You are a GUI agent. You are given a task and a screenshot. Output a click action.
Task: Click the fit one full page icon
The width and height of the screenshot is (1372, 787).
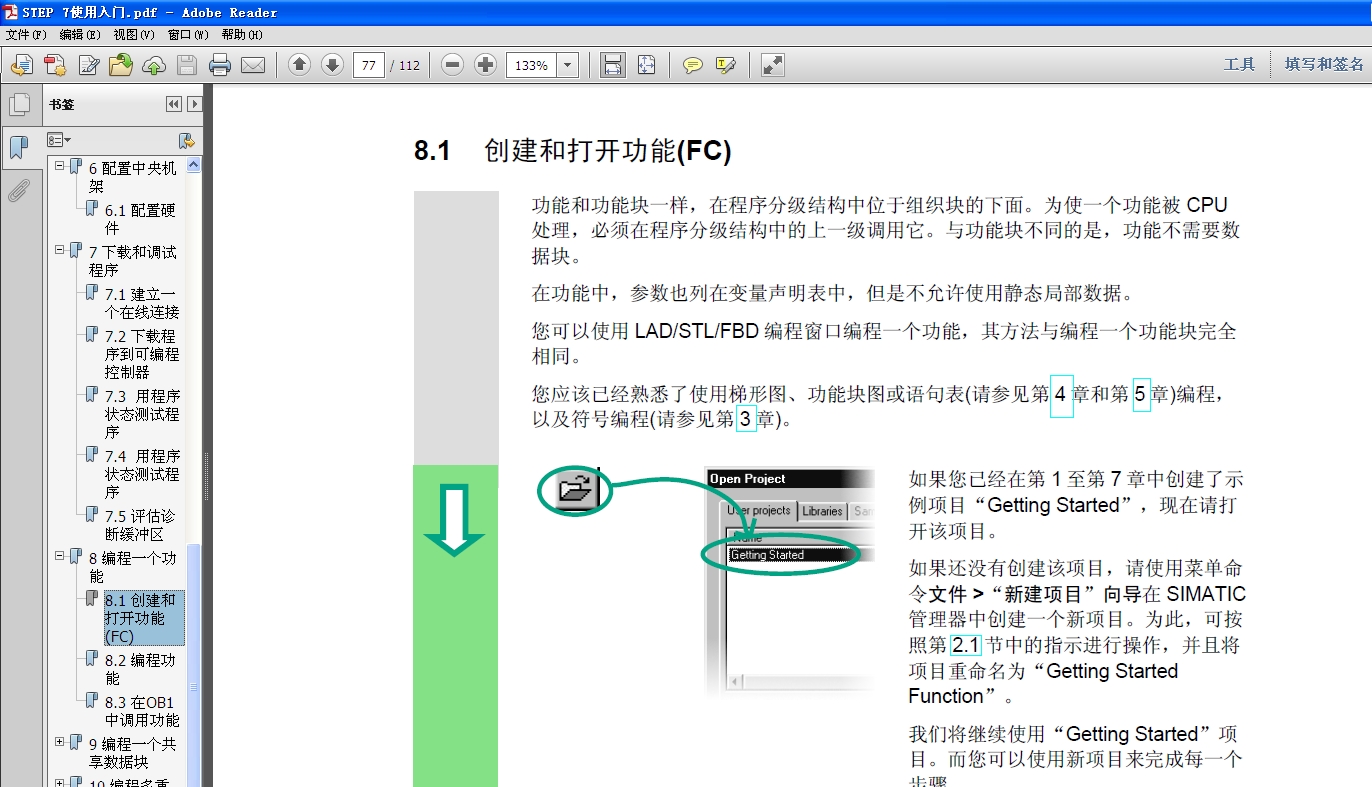tap(646, 65)
